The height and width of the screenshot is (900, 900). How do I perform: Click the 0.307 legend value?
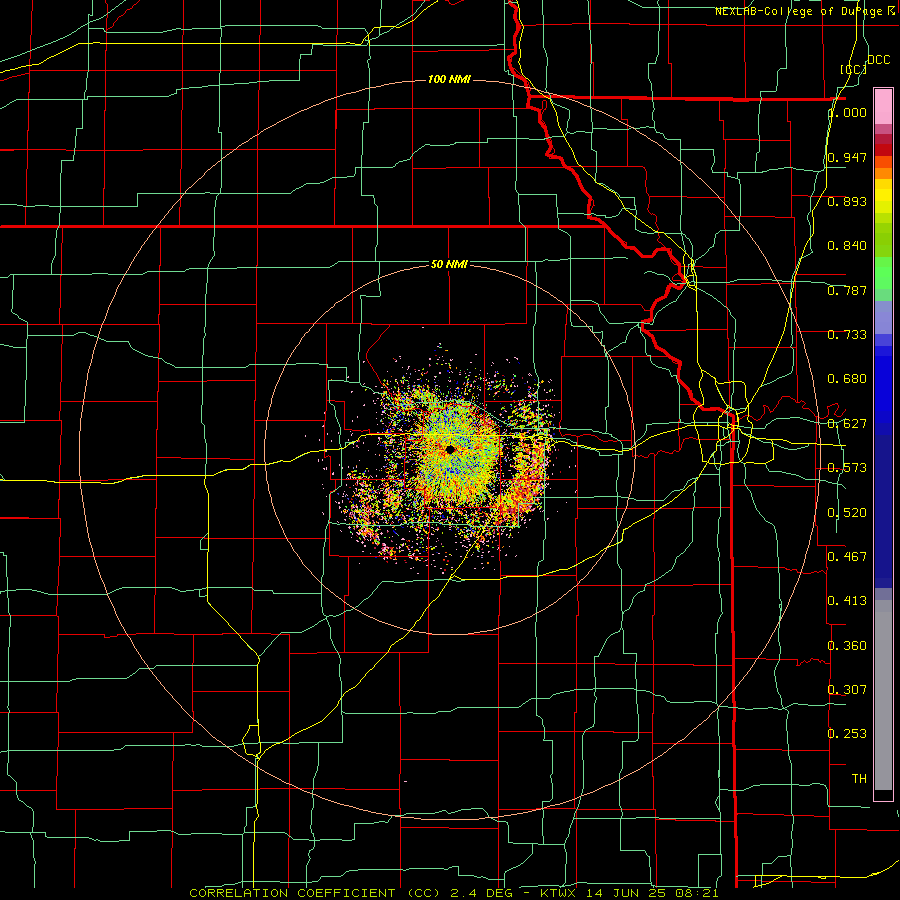(x=847, y=690)
